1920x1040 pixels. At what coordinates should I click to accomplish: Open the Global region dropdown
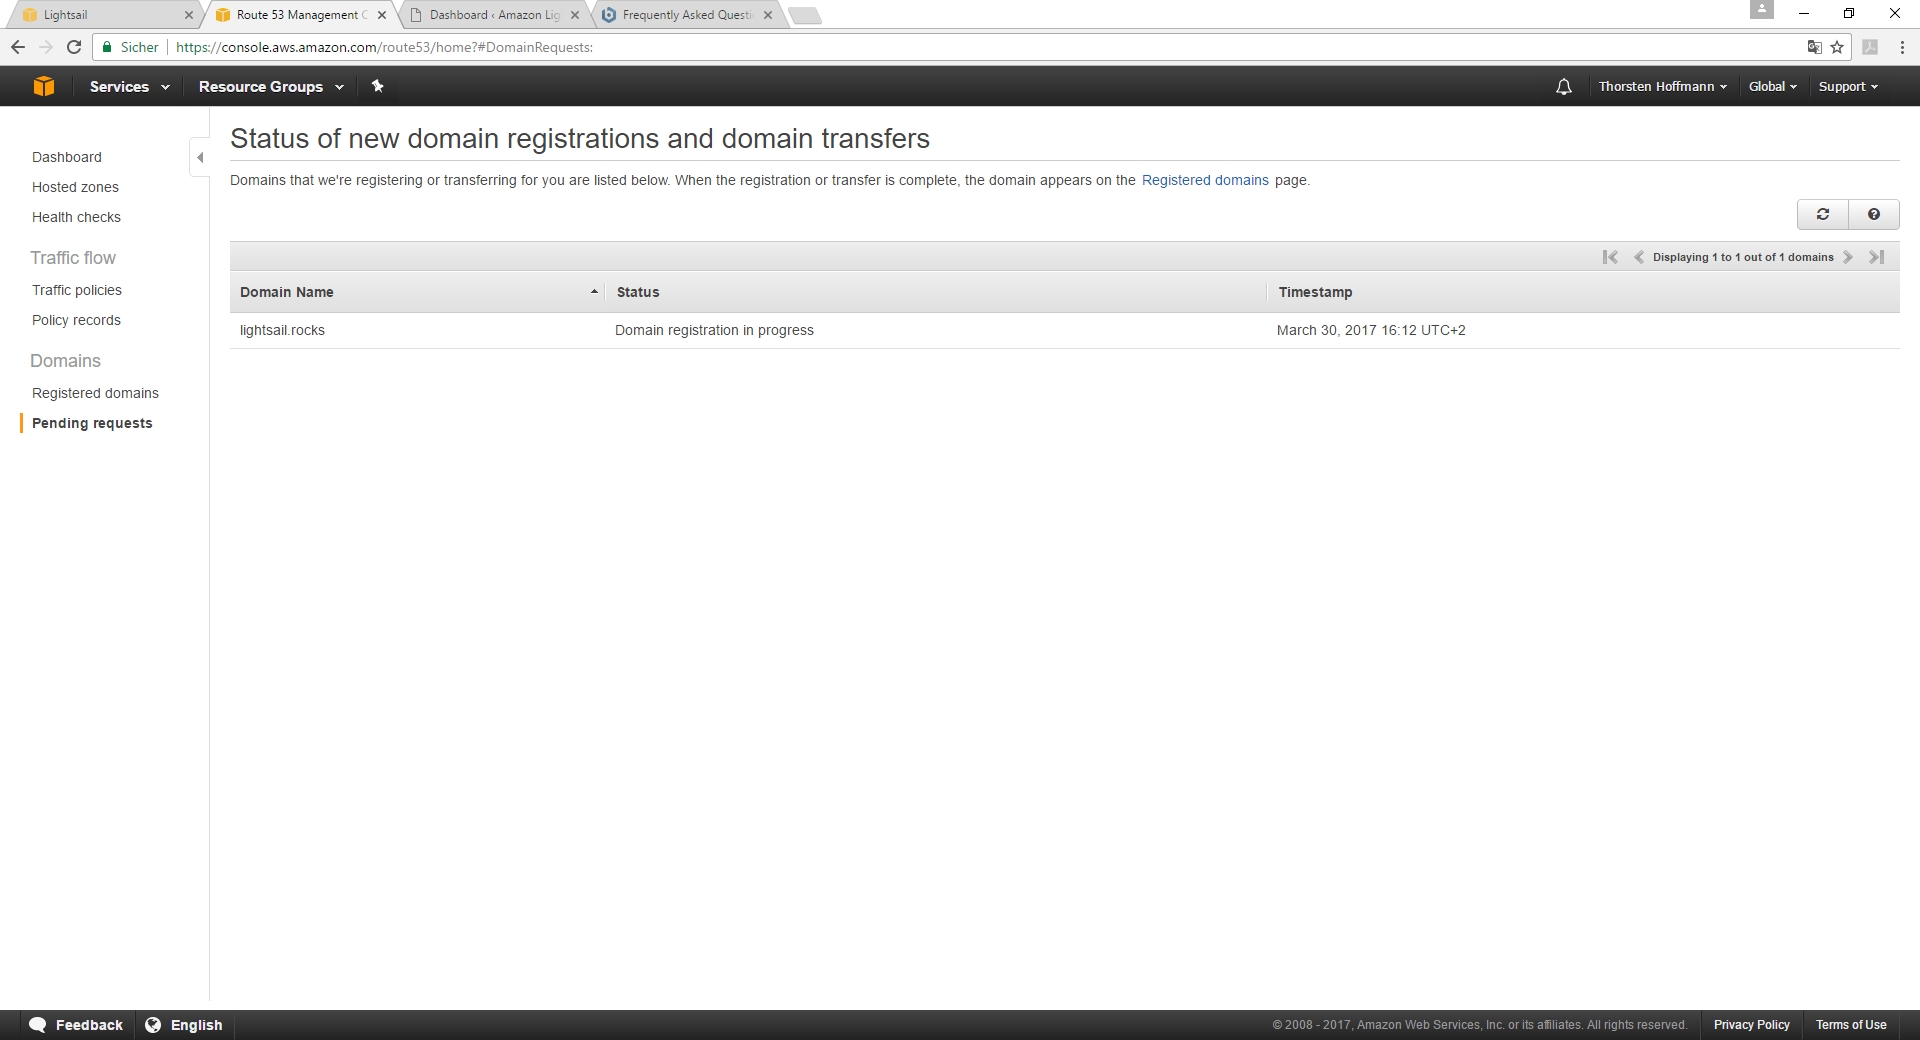[1772, 87]
